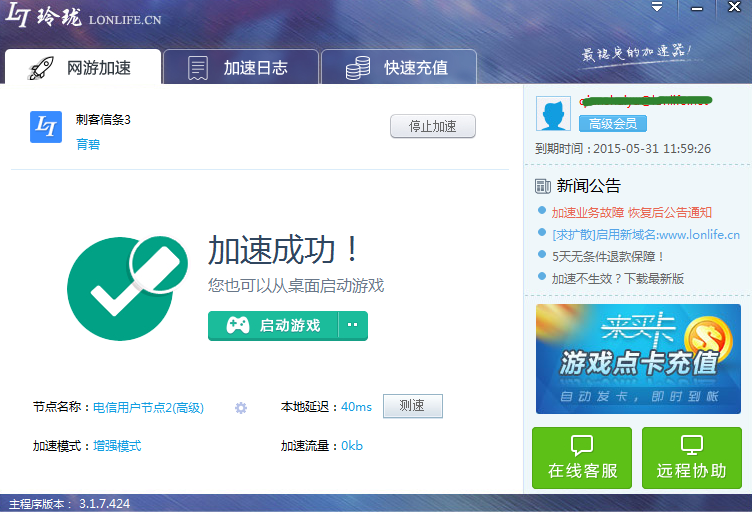Click the 游戏点卡充值 banner ad
This screenshot has width=752, height=512.
638,359
